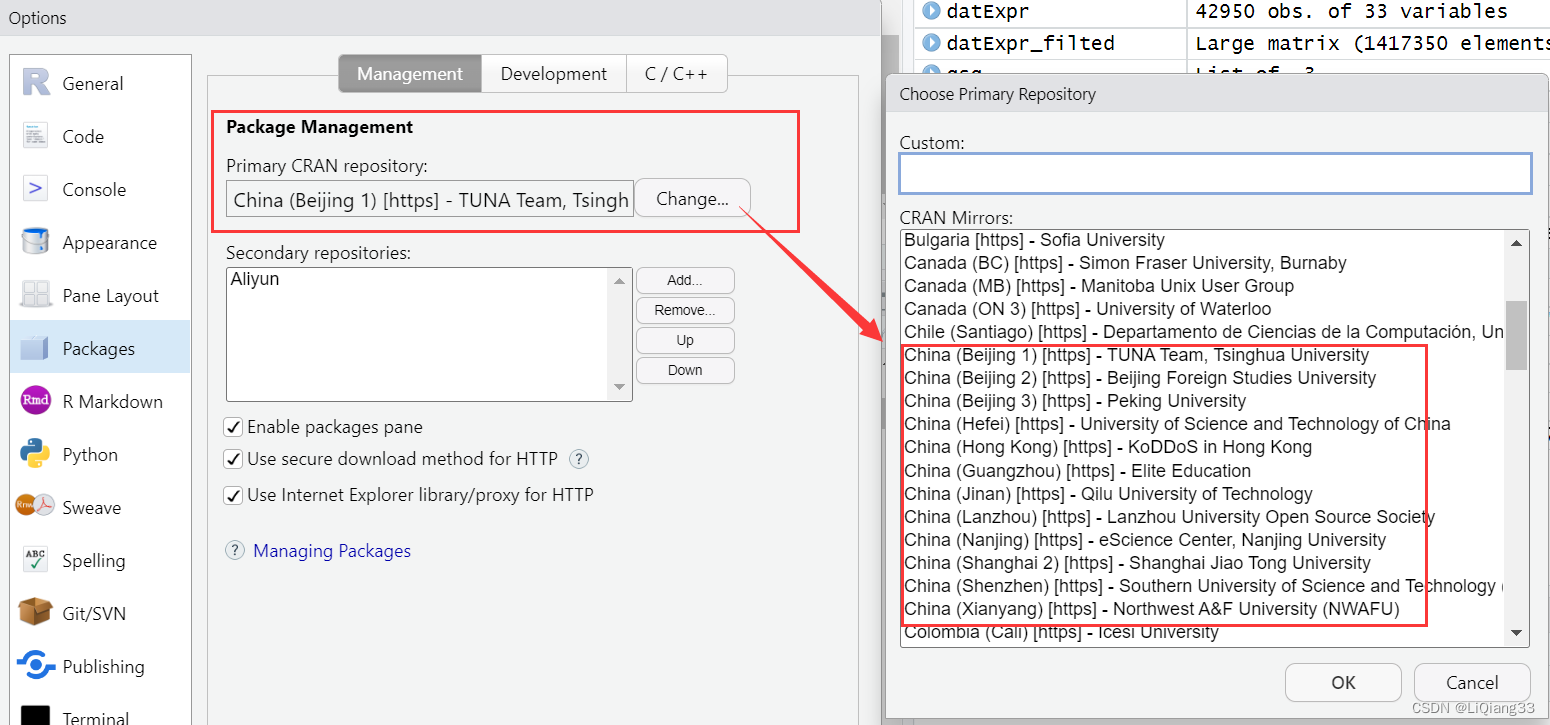
Task: Toggle Use secure download method for HTTP
Action: 233,460
